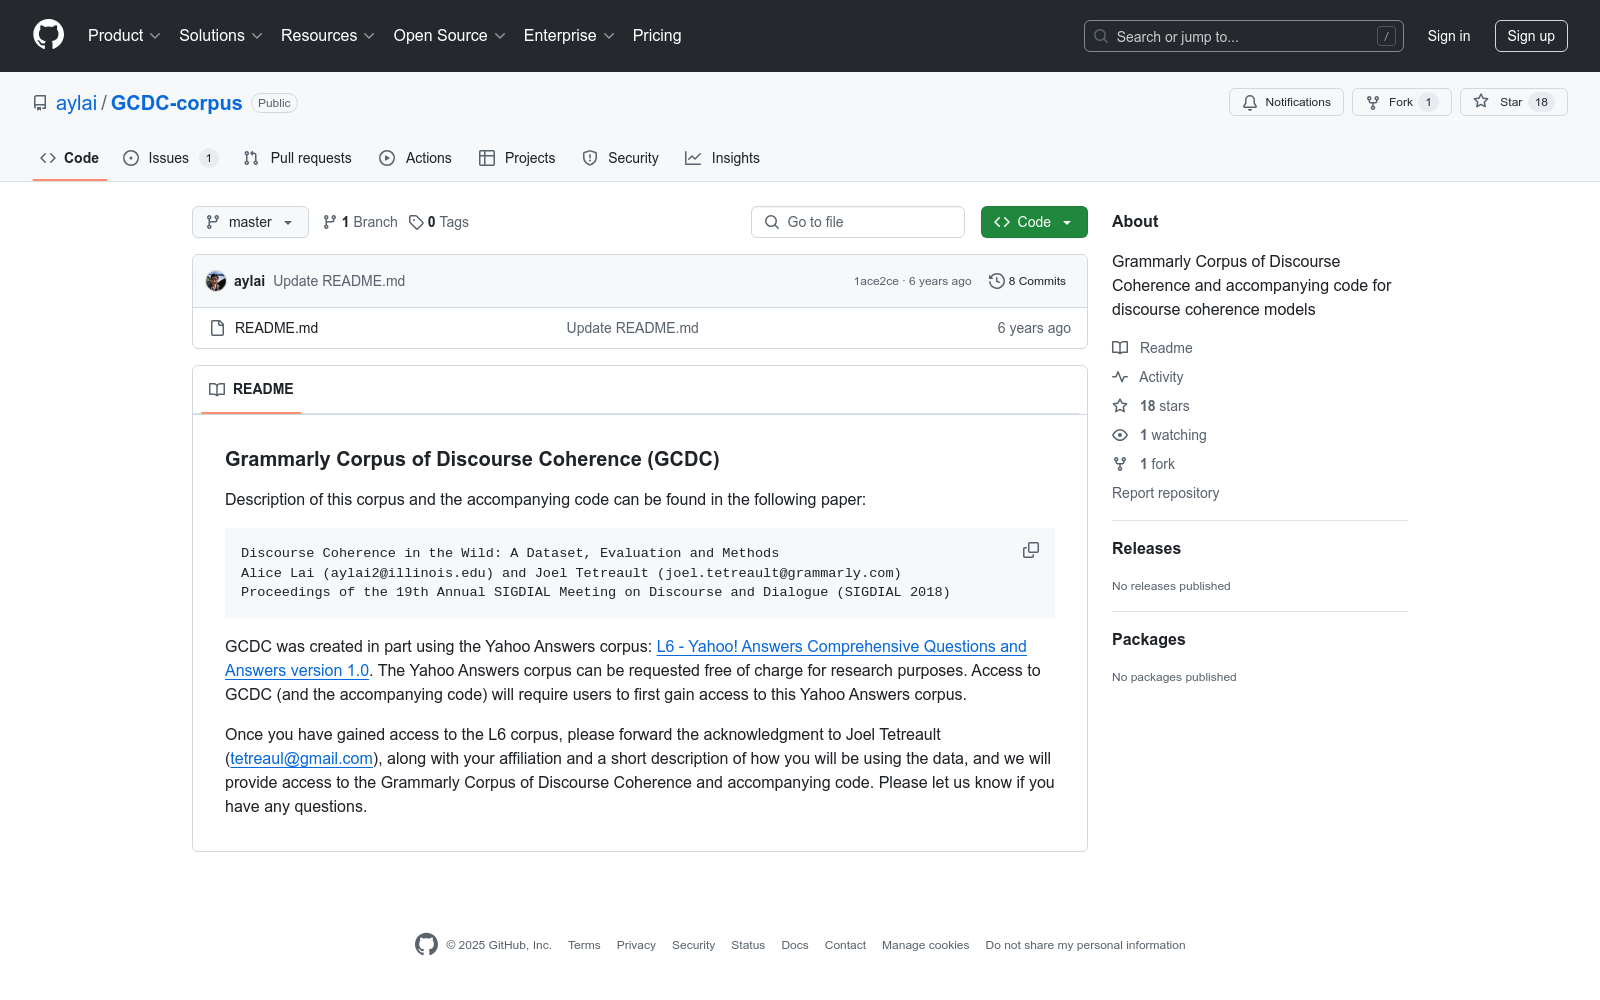Click the Projects table icon
This screenshot has width=1600, height=1000.
[487, 158]
